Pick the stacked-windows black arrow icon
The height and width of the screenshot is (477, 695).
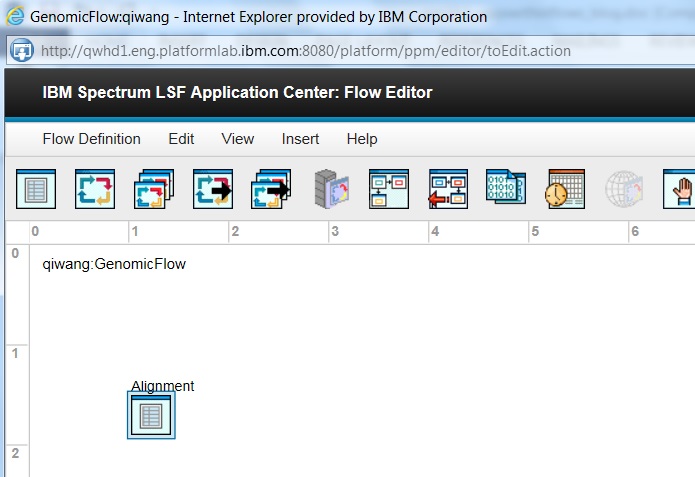[x=271, y=189]
